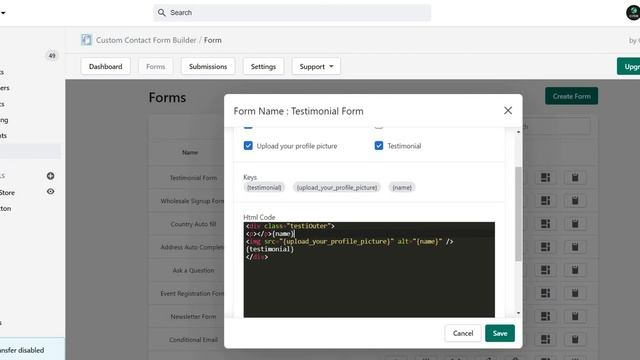Uncheck Upload your profile picture checkbox
640x360 pixels.
(248, 146)
